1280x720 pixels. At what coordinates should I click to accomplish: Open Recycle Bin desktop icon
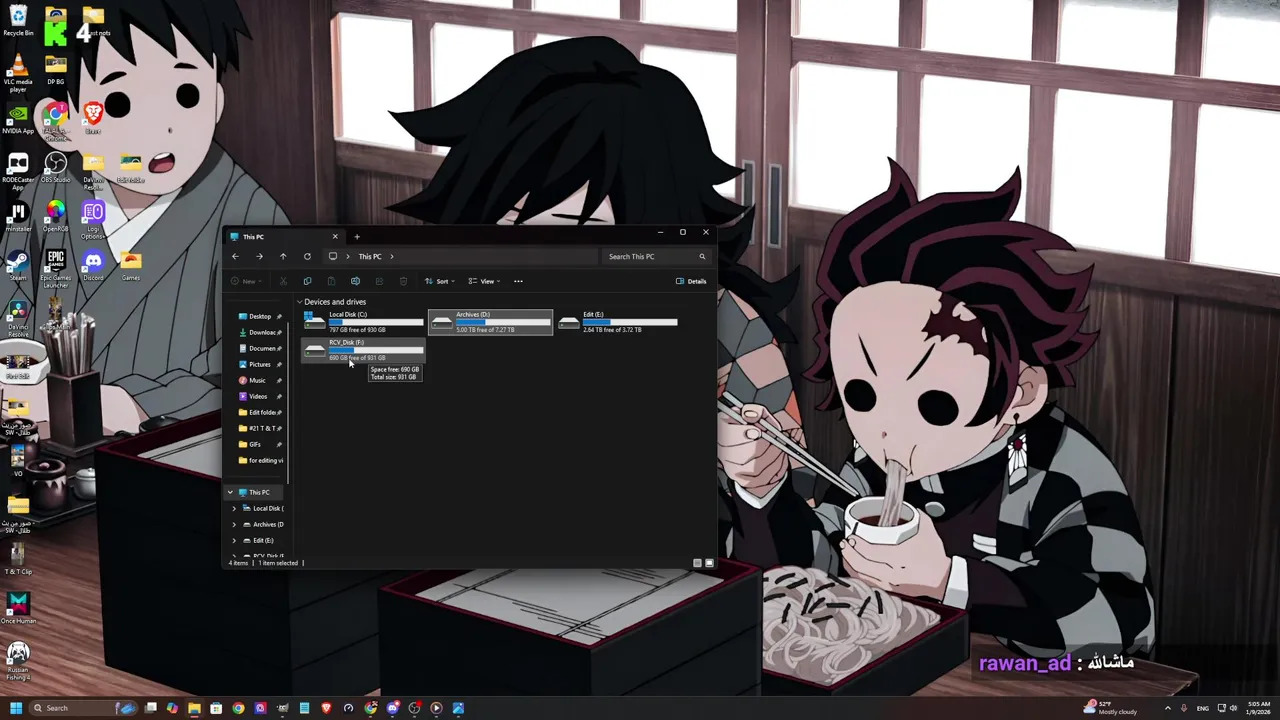[18, 20]
